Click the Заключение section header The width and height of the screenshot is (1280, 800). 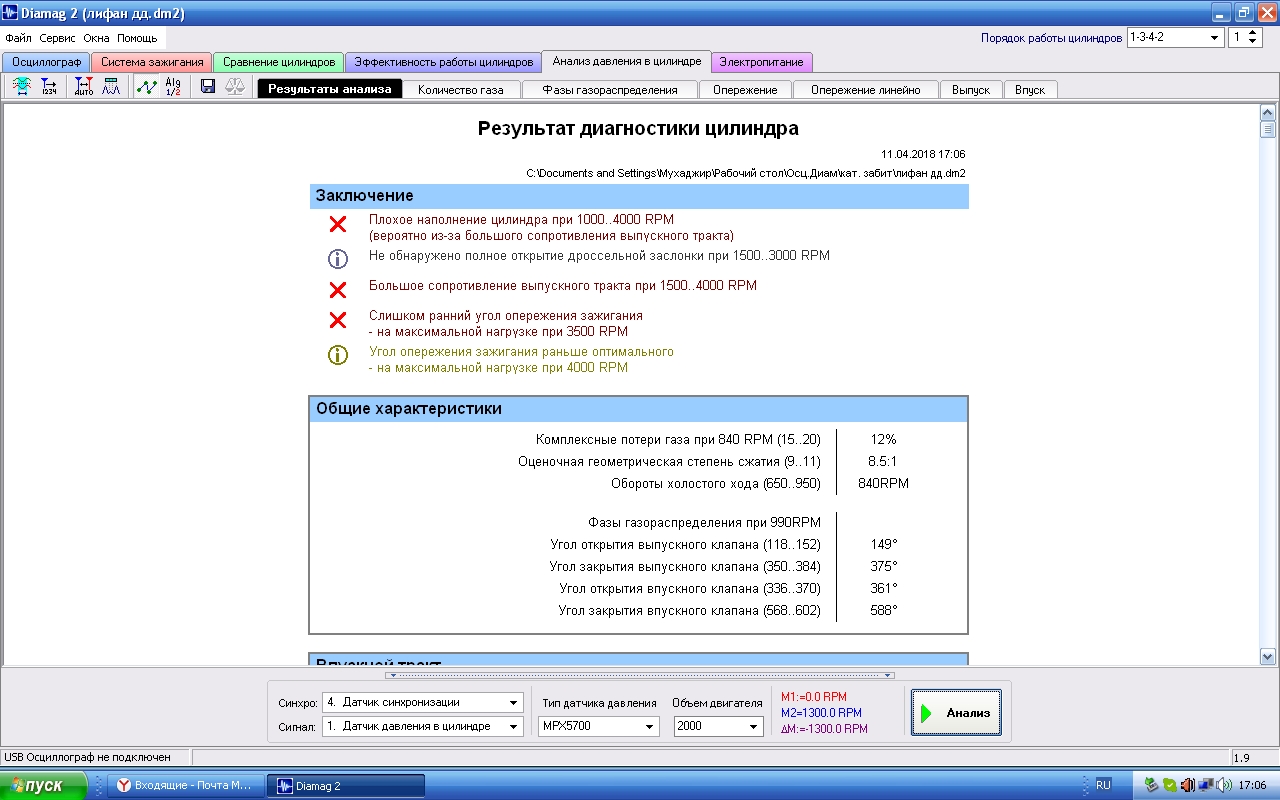[639, 196]
